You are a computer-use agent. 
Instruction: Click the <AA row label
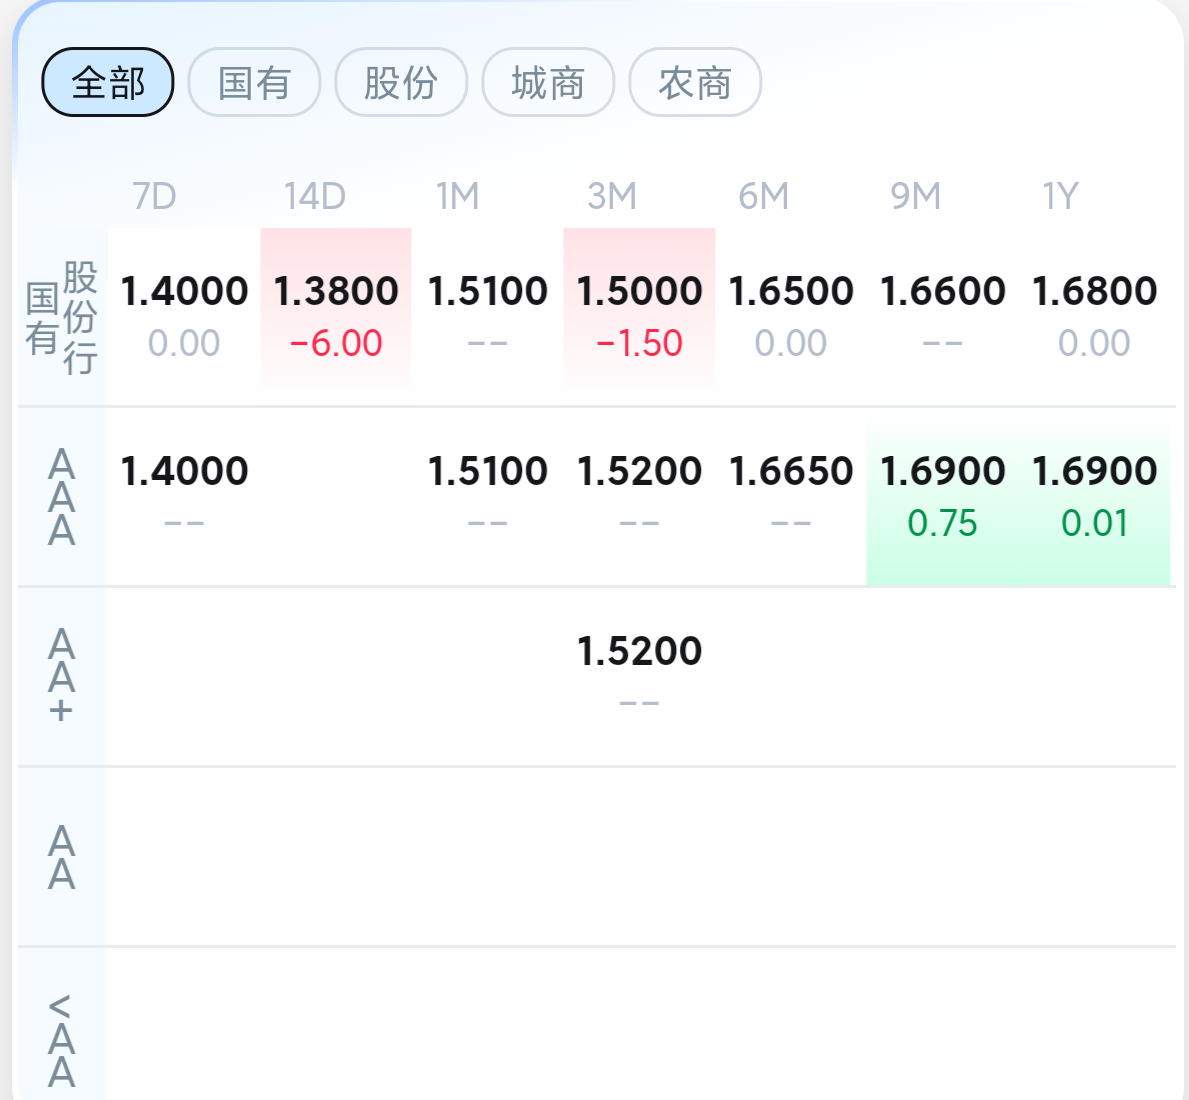coord(62,1040)
